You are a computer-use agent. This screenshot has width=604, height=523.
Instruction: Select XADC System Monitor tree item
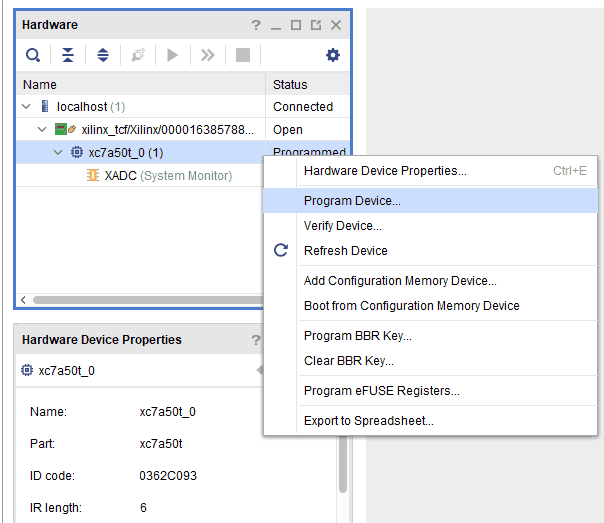click(x=167, y=176)
